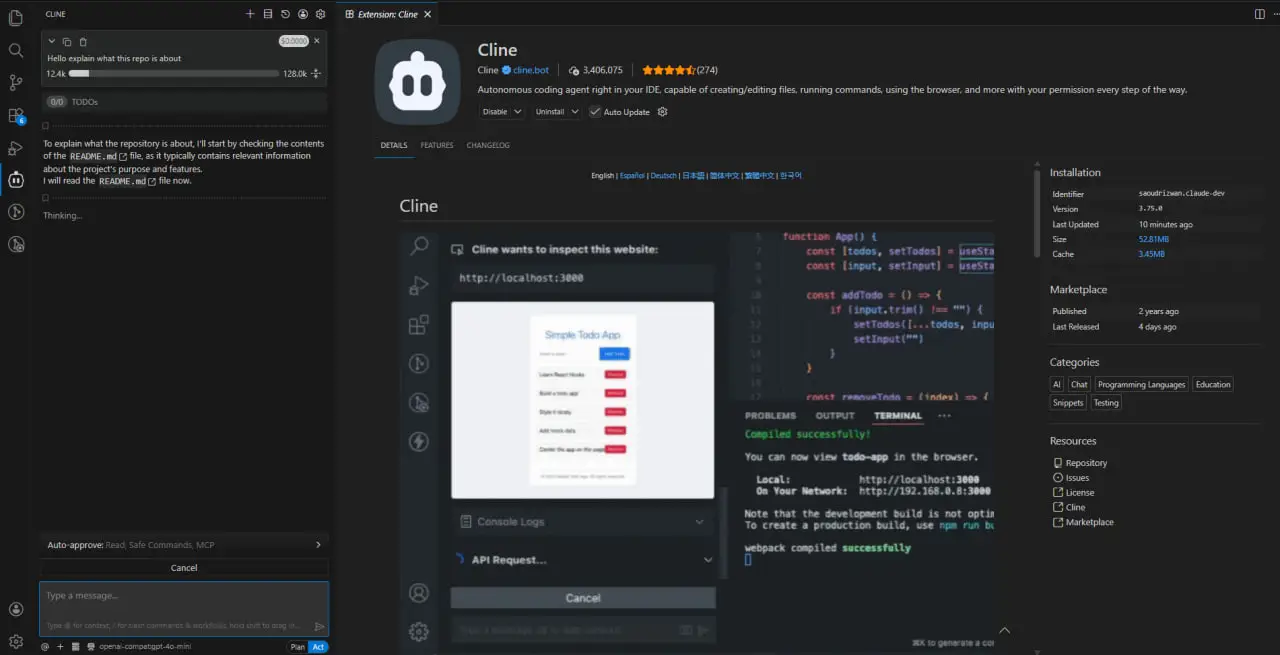
Task: Open Cline settings gear in the panel header
Action: 320,14
